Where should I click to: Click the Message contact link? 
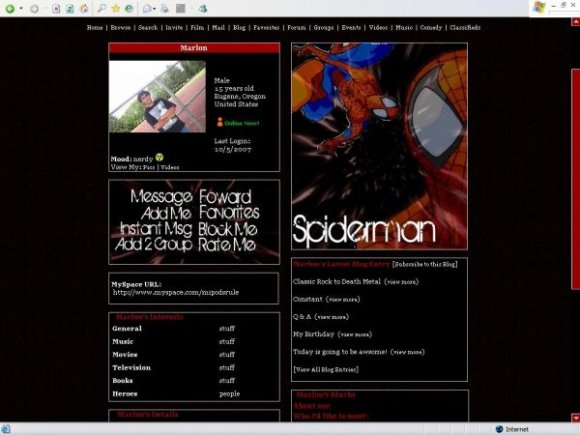(x=161, y=196)
